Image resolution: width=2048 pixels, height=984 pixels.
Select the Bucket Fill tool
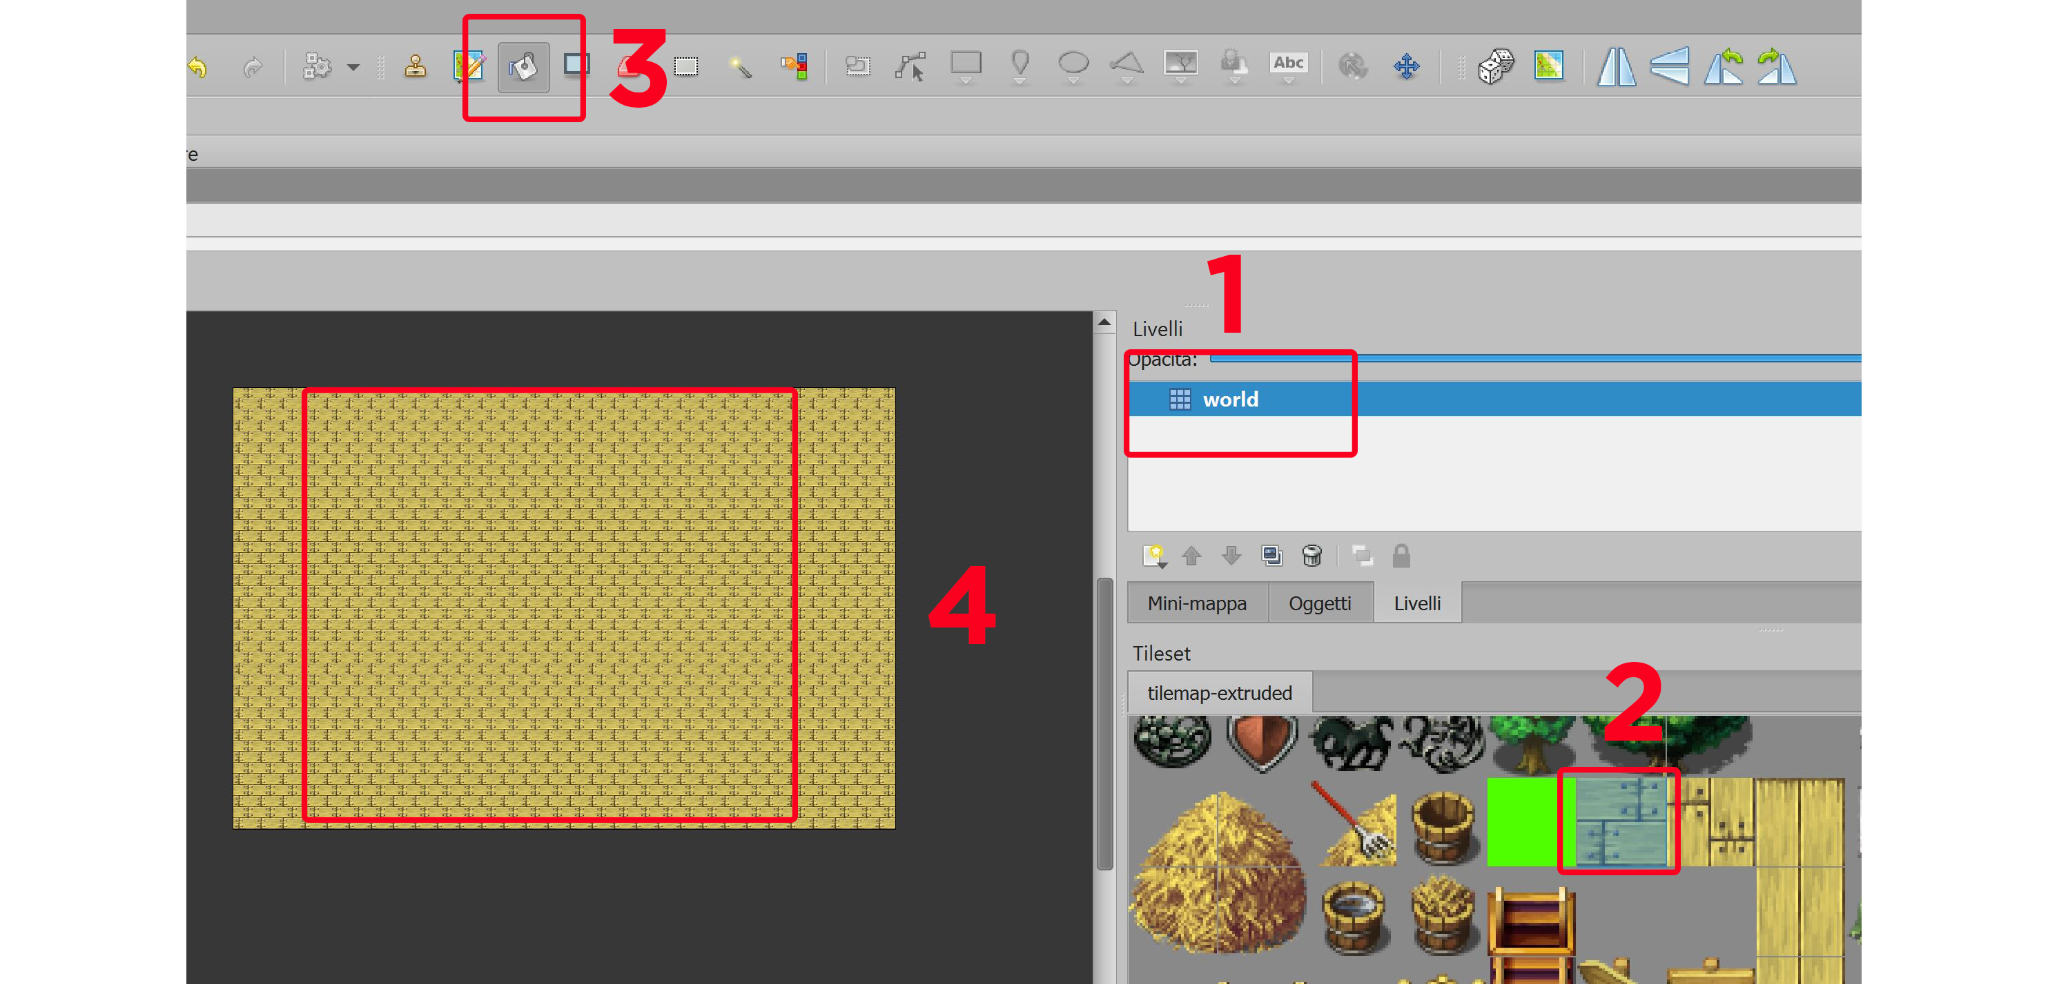click(x=523, y=67)
